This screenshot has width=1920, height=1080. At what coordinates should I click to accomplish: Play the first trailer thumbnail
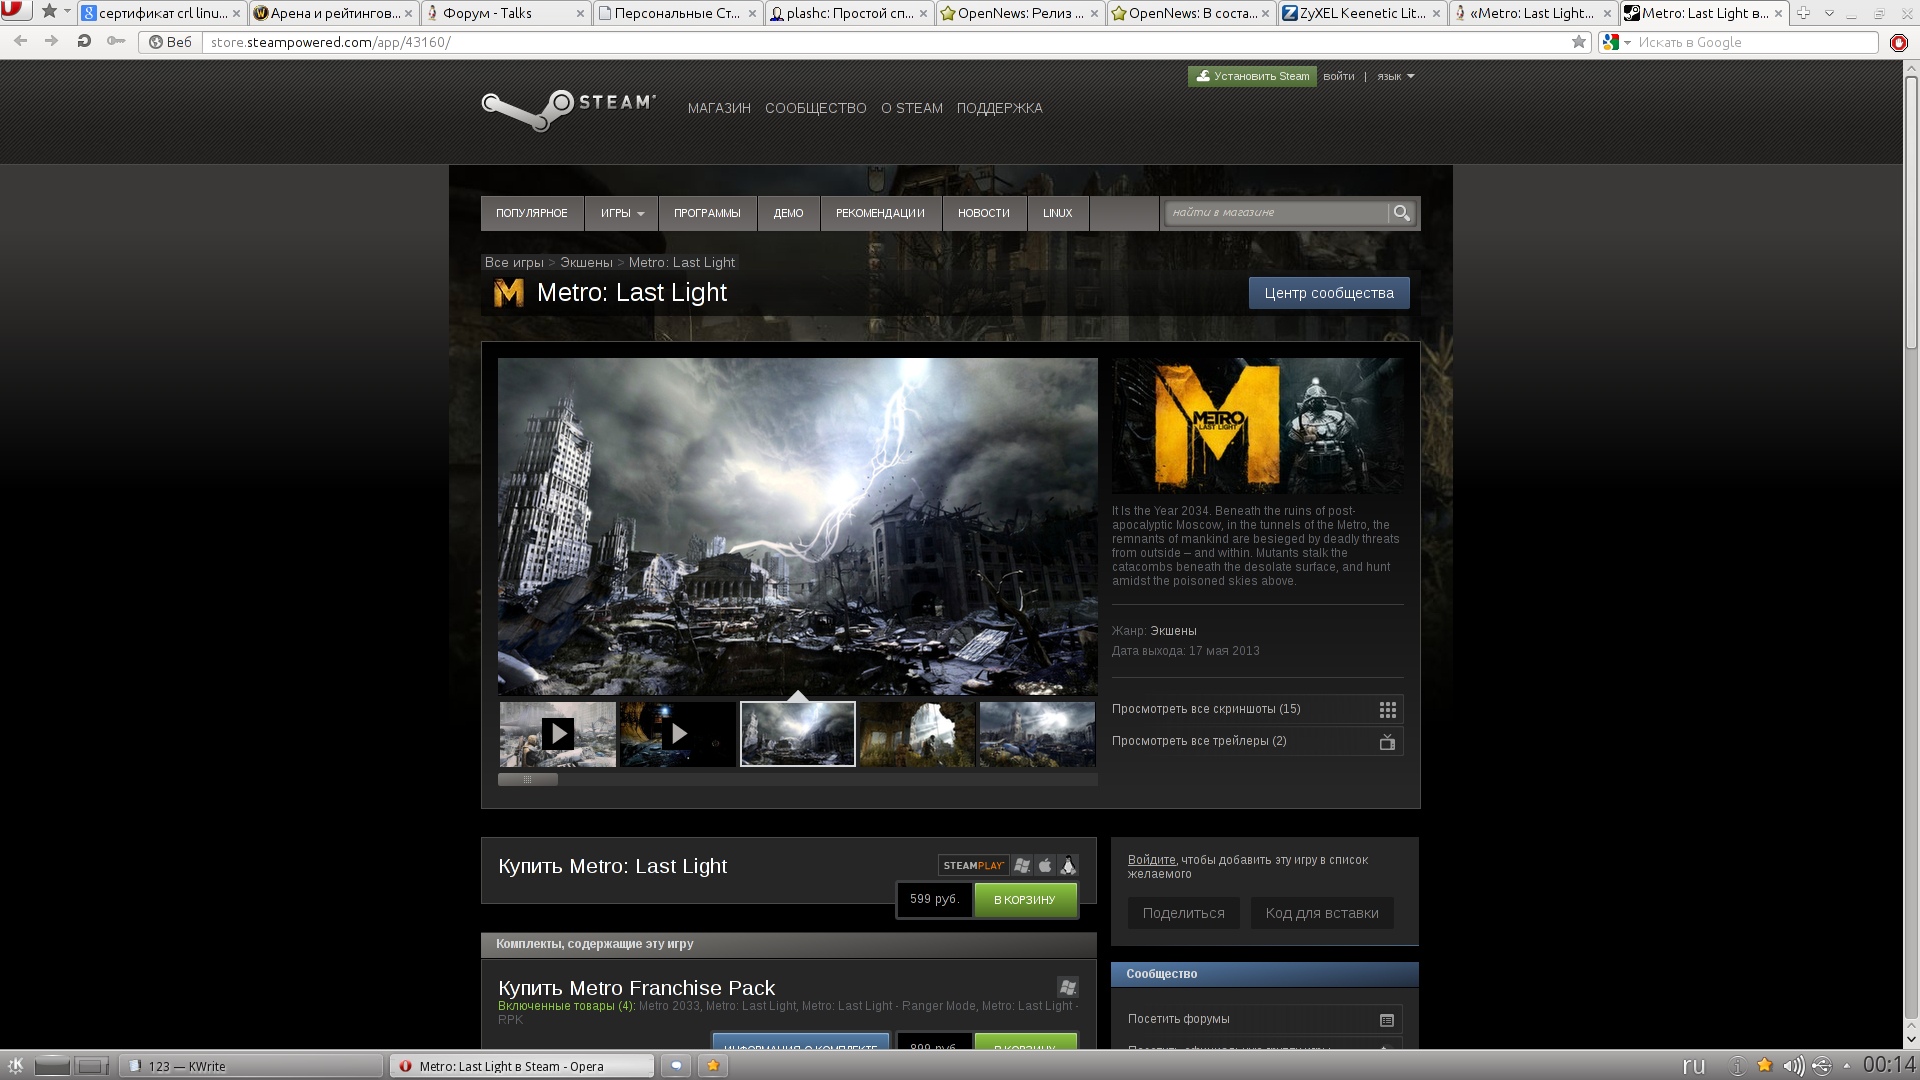[x=558, y=734]
